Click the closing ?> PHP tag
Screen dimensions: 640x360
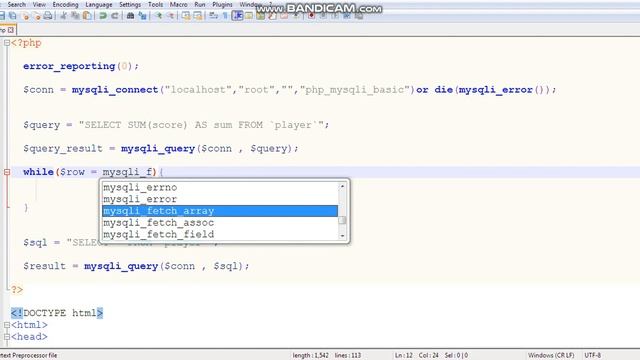pos(17,290)
